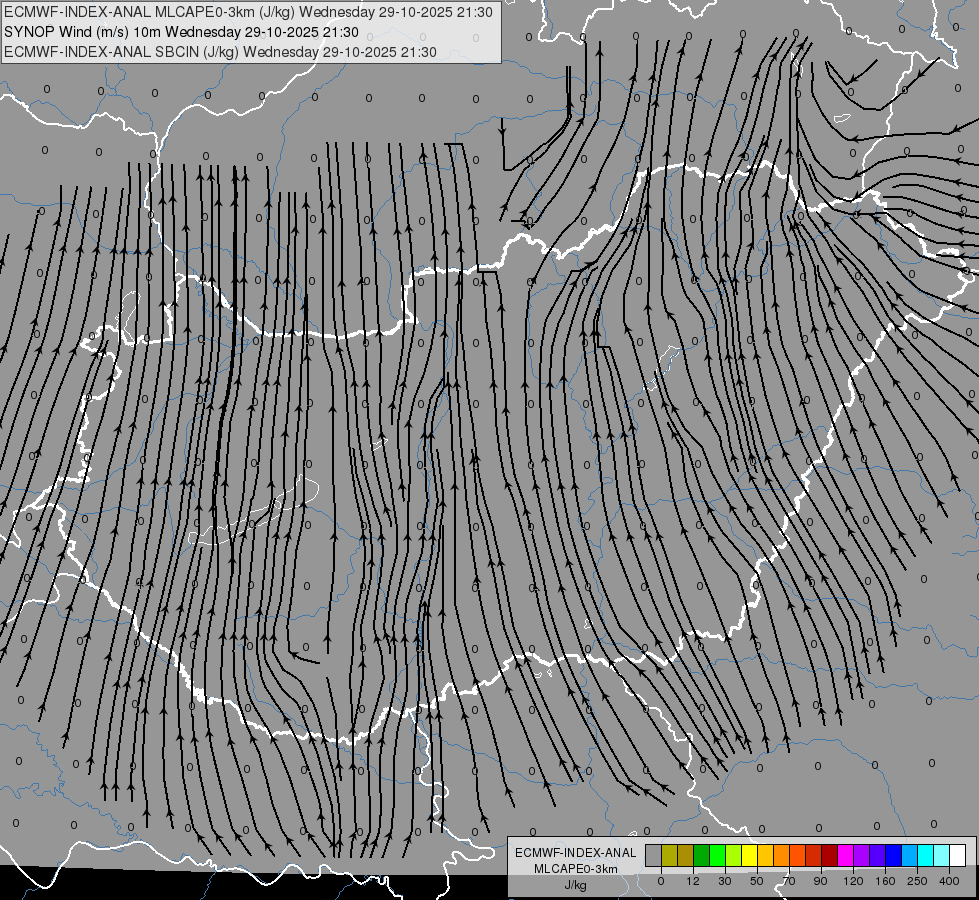Click the bright yellow legend swatch

tap(749, 855)
